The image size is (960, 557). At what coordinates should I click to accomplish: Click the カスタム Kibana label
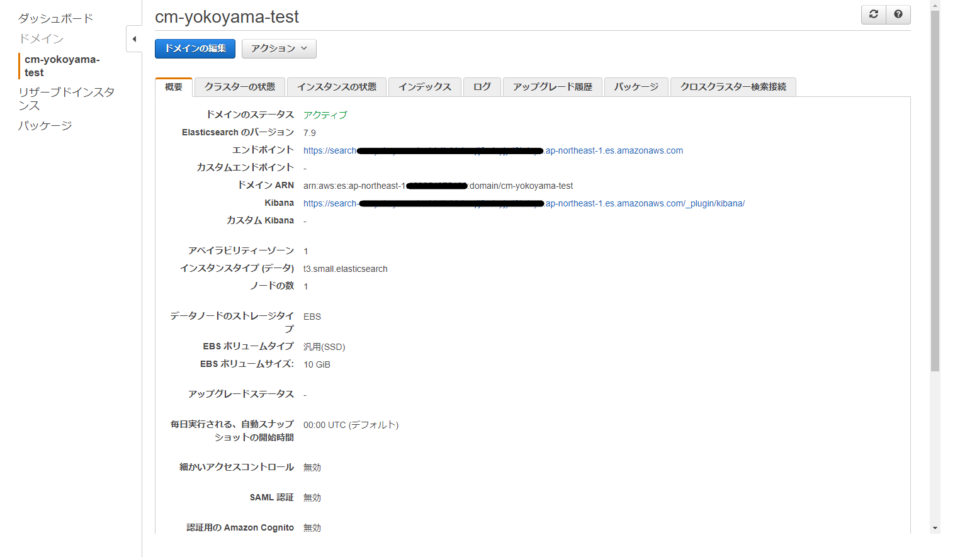click(260, 220)
